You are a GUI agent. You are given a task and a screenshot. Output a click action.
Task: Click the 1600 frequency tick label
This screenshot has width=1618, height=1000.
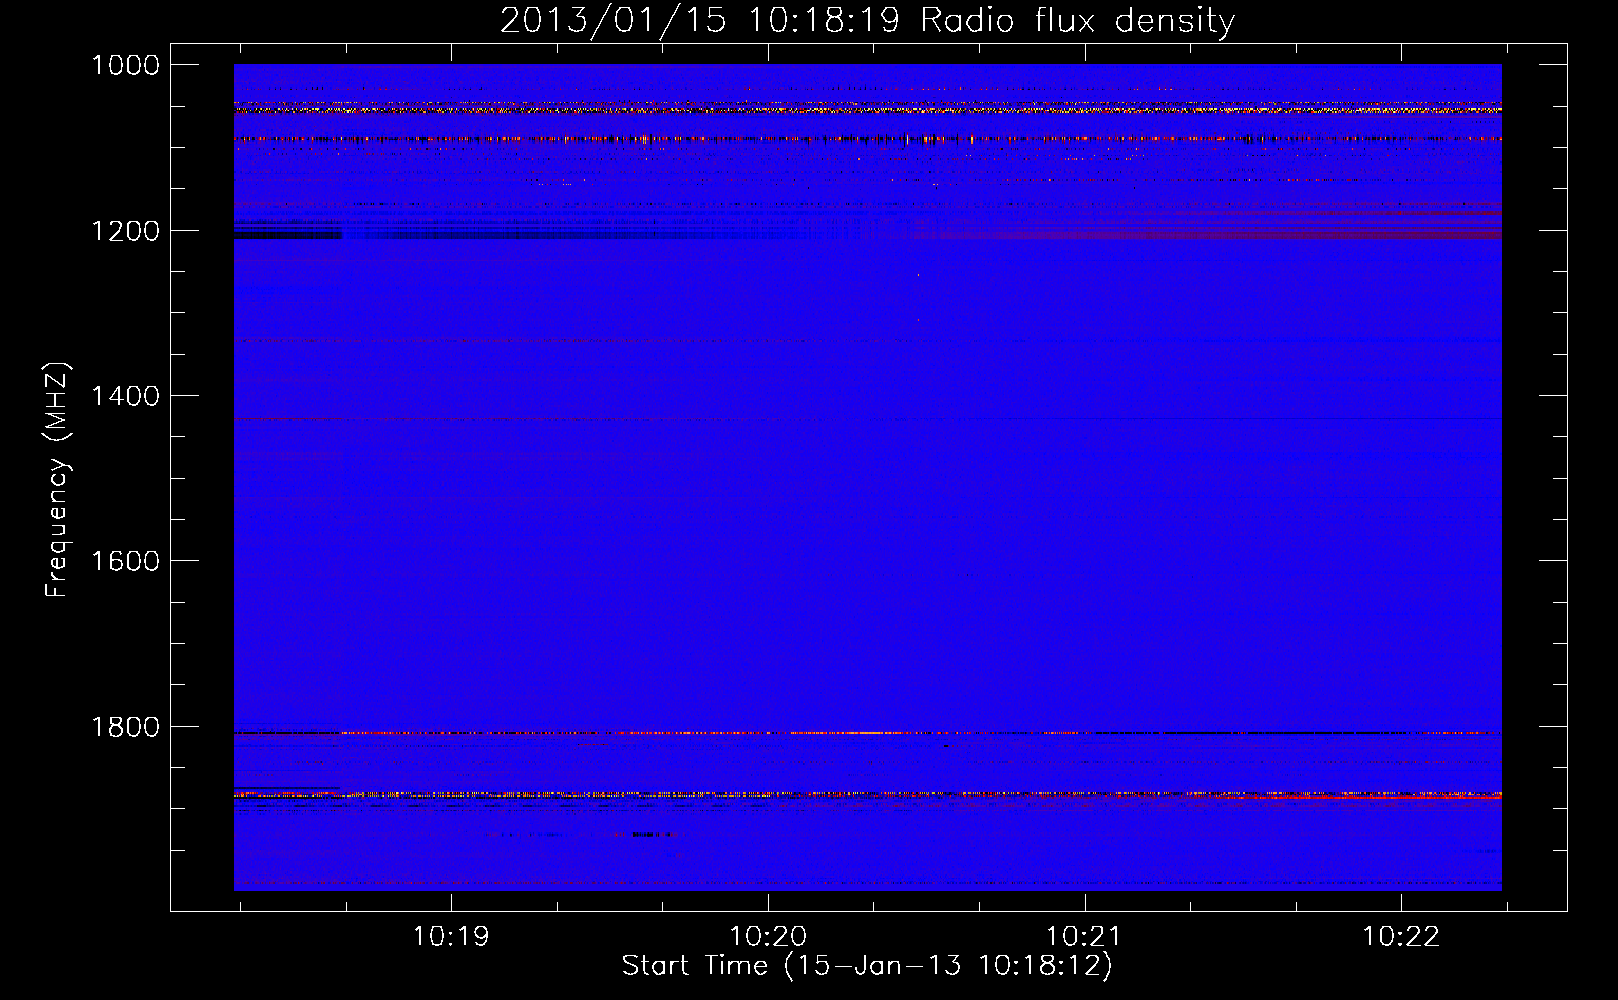(x=125, y=561)
